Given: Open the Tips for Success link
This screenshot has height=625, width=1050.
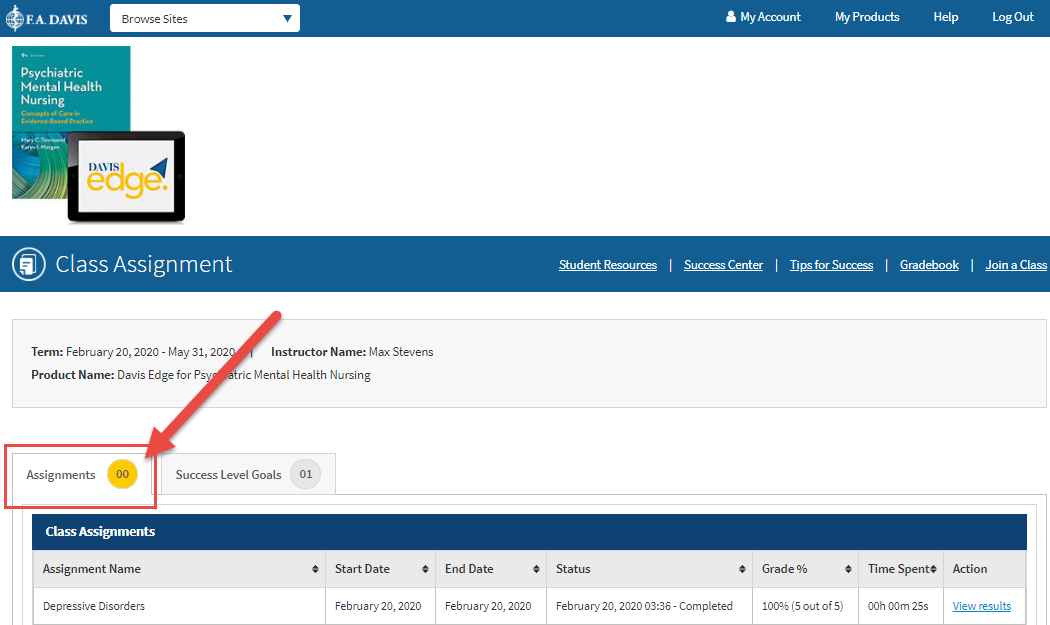Looking at the screenshot, I should click(x=831, y=265).
